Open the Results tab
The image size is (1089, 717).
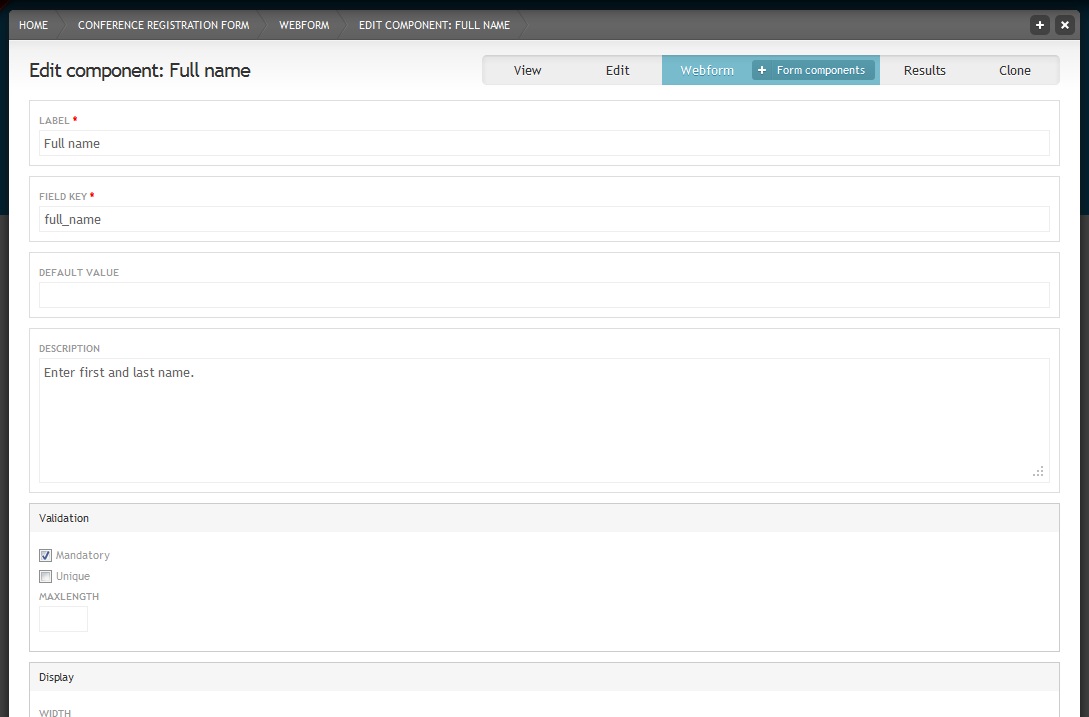click(924, 70)
